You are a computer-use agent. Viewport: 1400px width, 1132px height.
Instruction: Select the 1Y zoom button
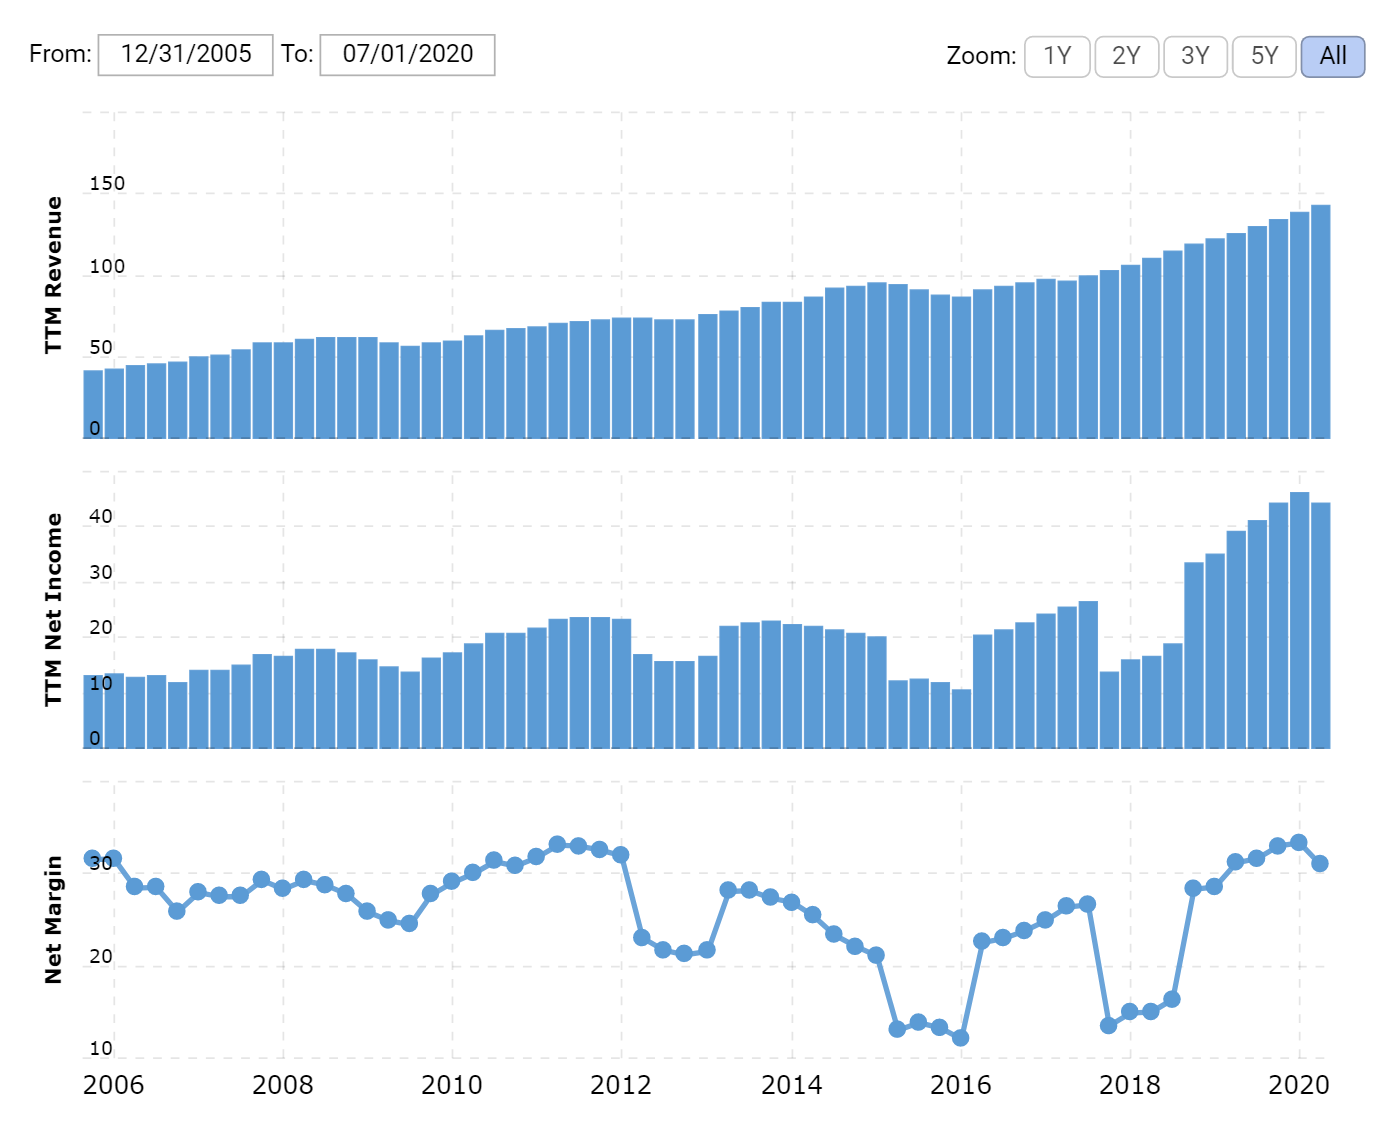pos(1057,56)
